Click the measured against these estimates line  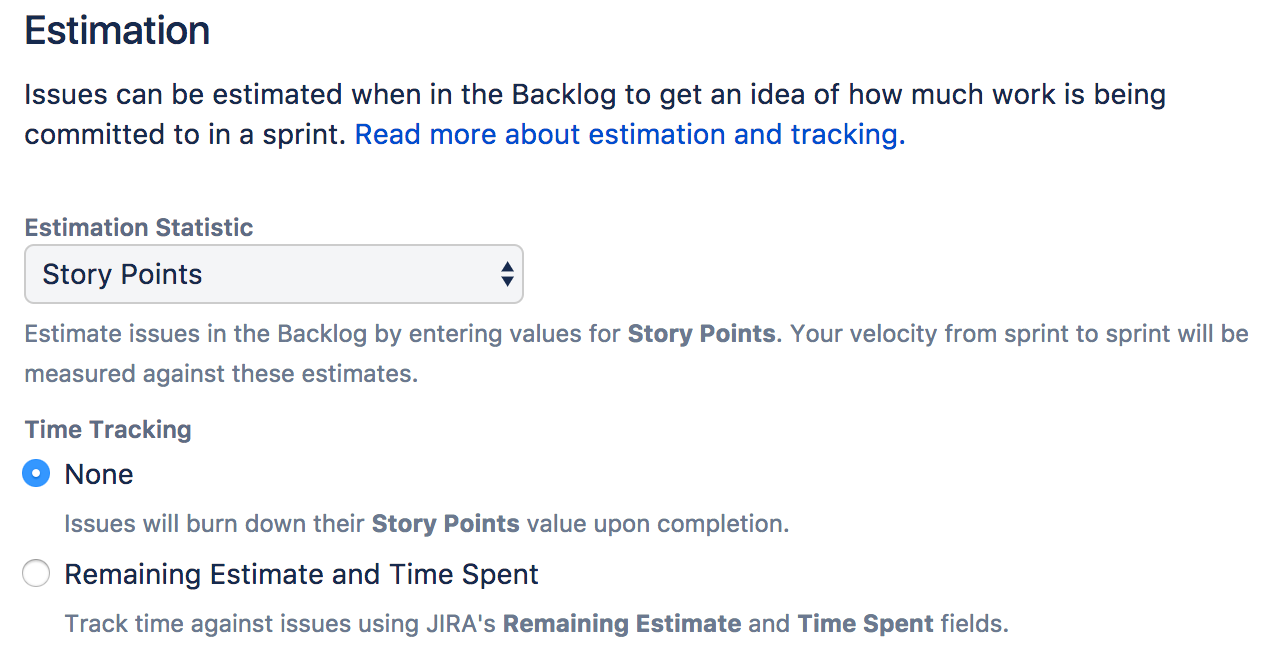pos(221,375)
